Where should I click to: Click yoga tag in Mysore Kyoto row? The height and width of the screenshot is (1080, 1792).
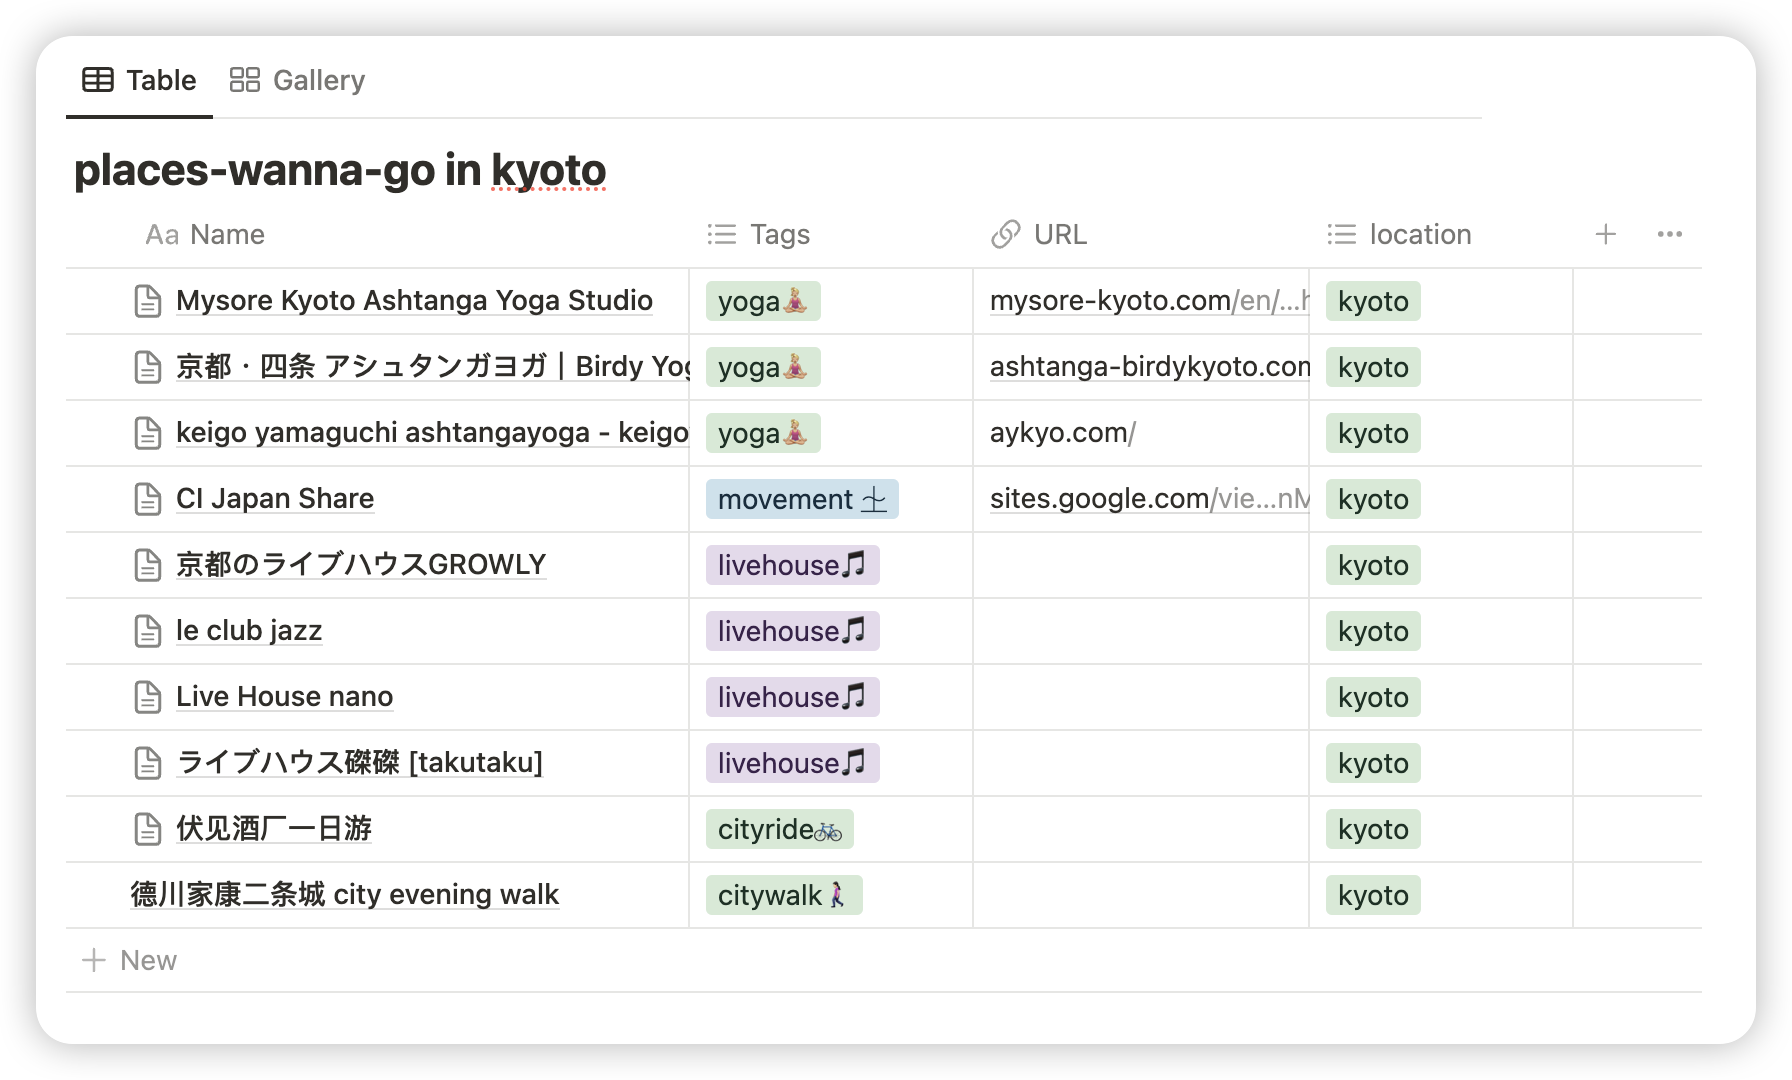(763, 301)
